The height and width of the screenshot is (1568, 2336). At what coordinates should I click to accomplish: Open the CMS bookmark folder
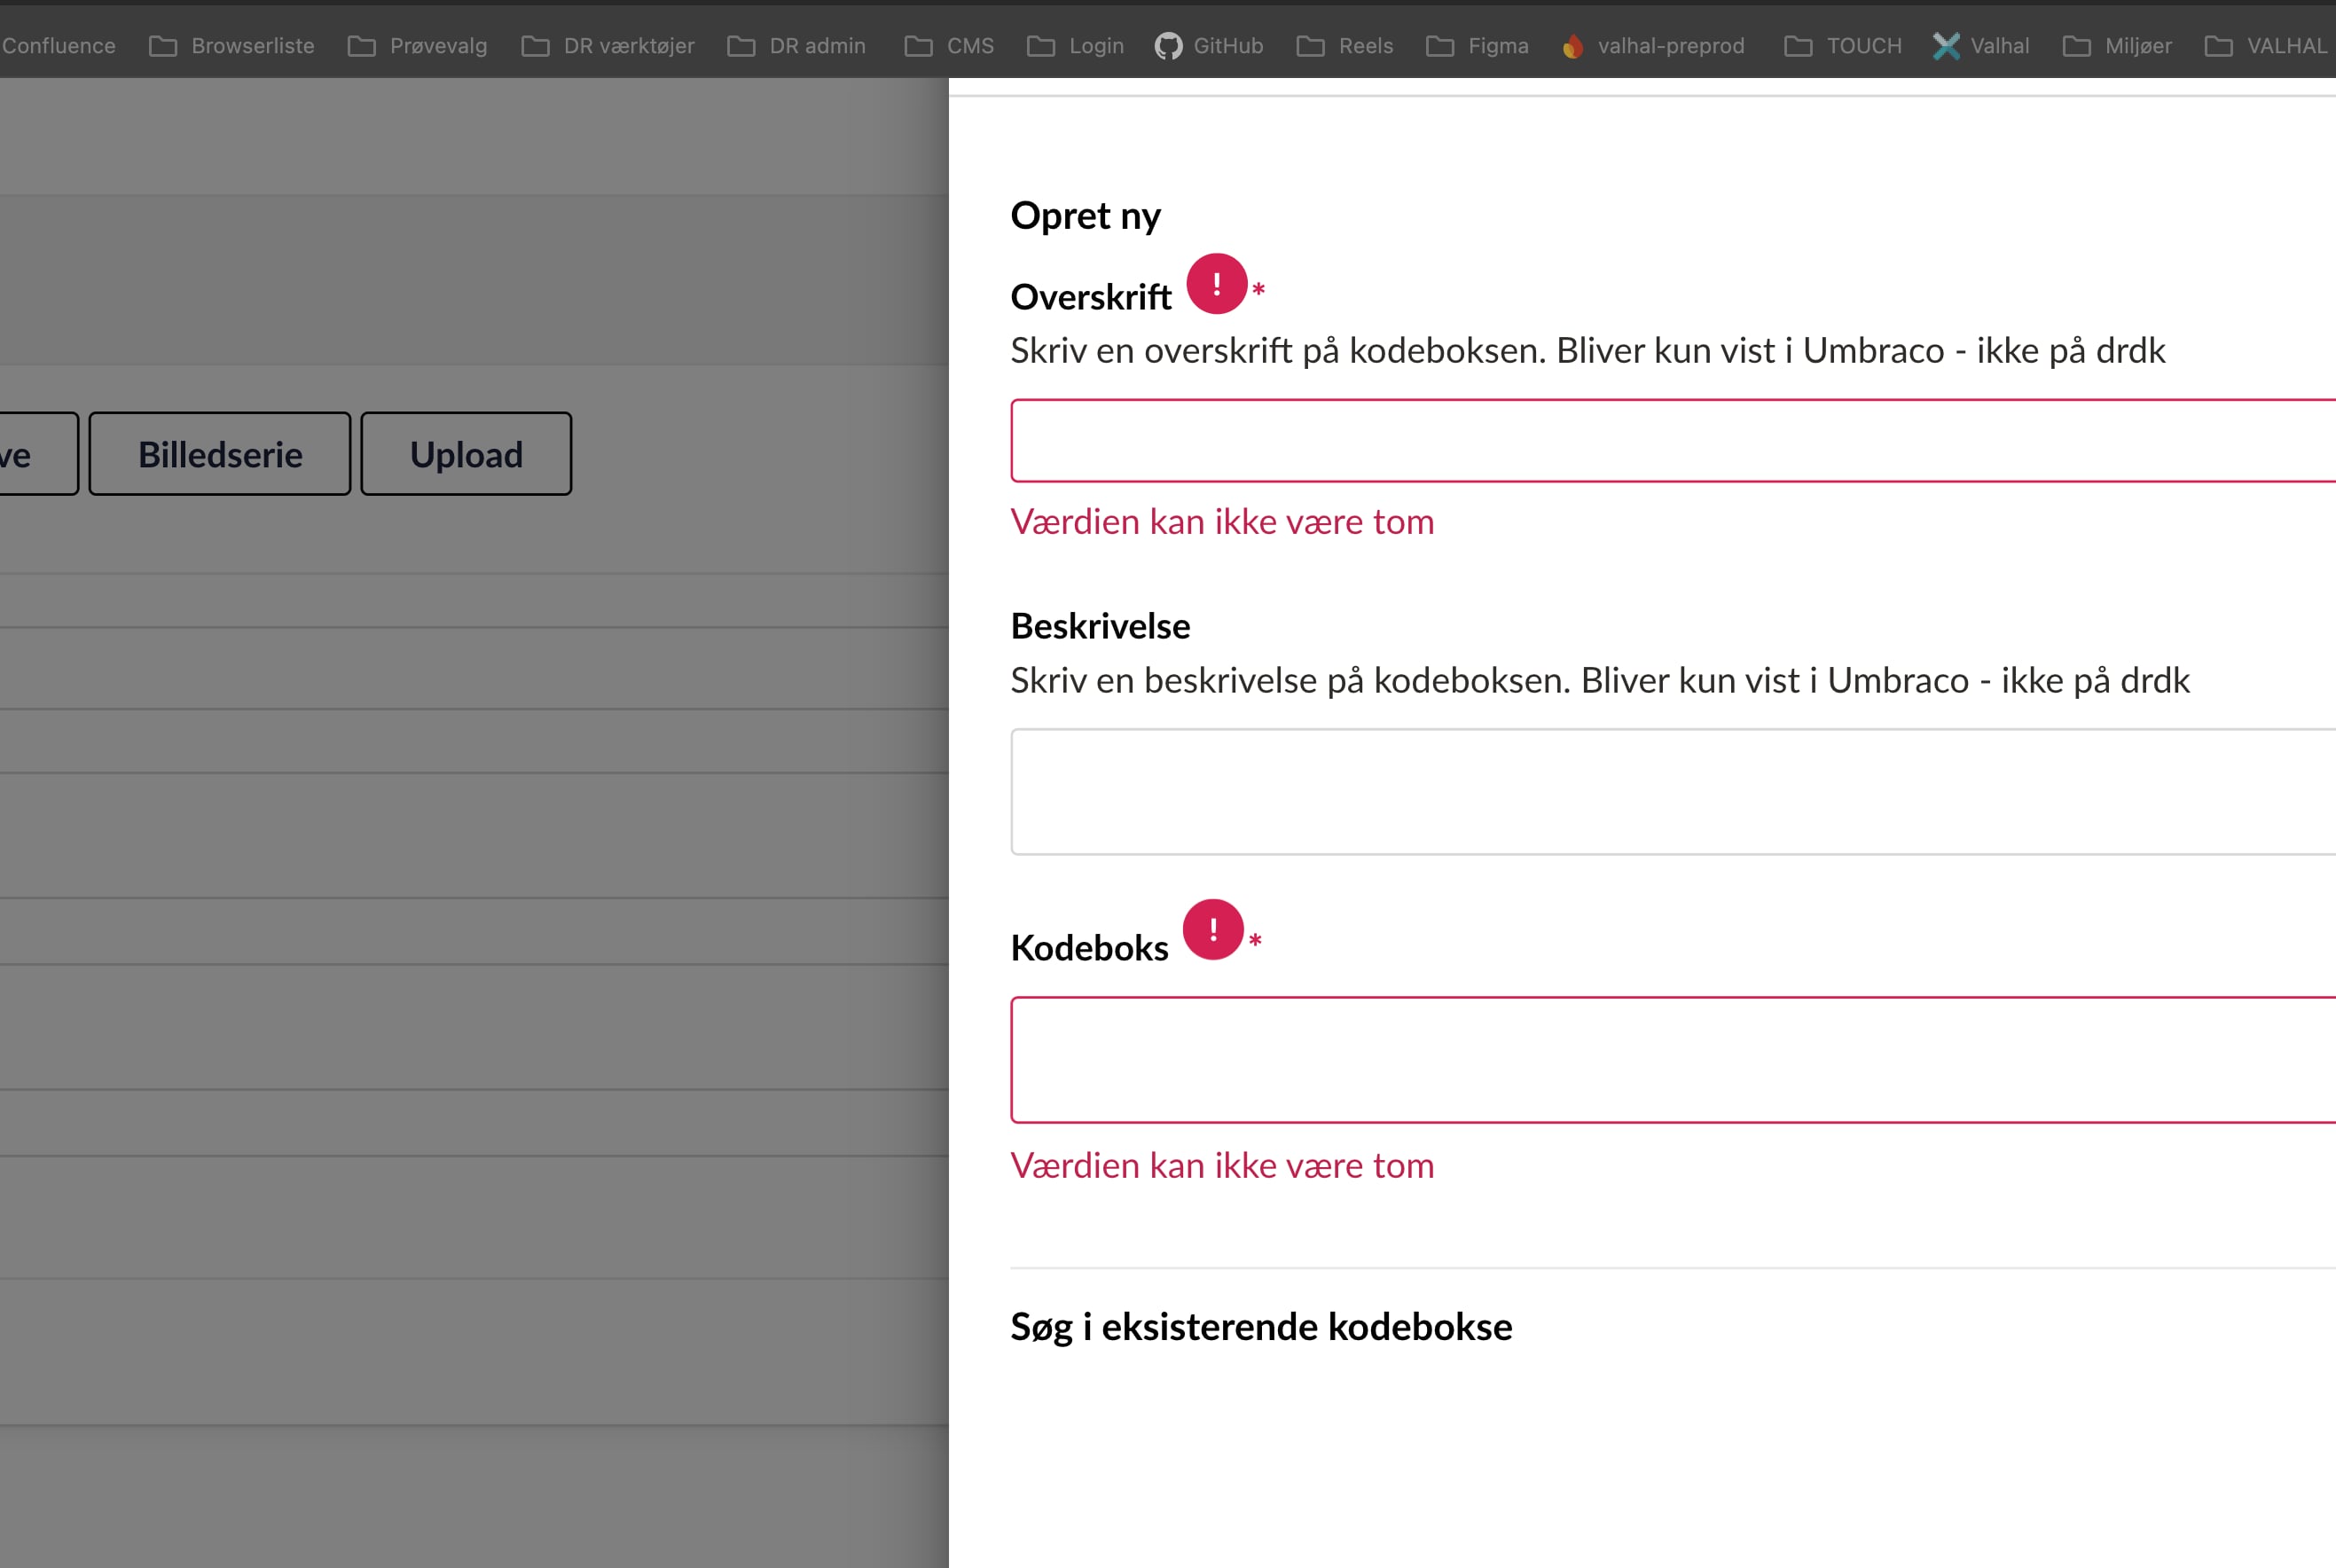click(949, 46)
